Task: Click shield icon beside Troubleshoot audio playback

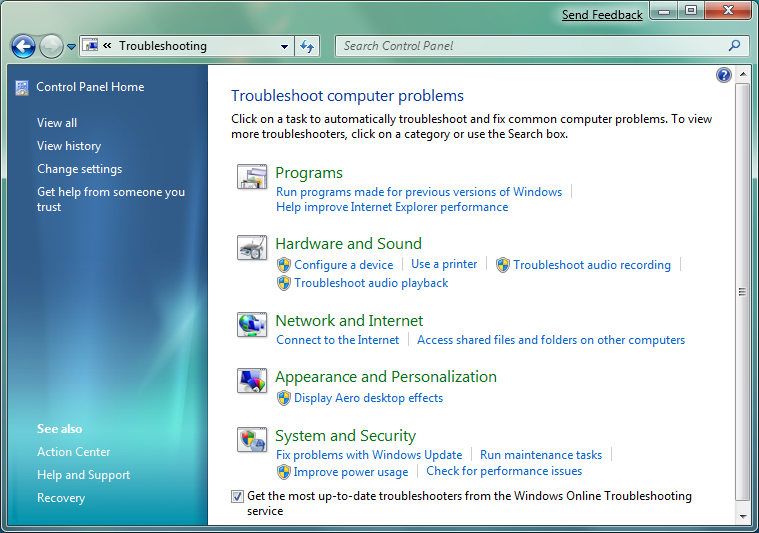Action: click(284, 283)
